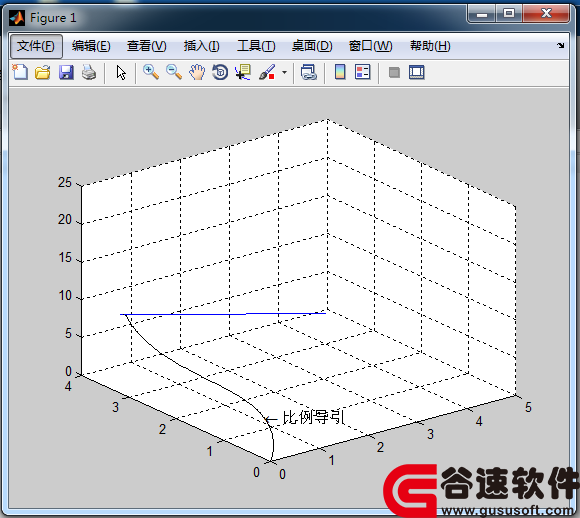Image resolution: width=580 pixels, height=518 pixels.
Task: Print the figure using the printer icon
Action: point(89,72)
